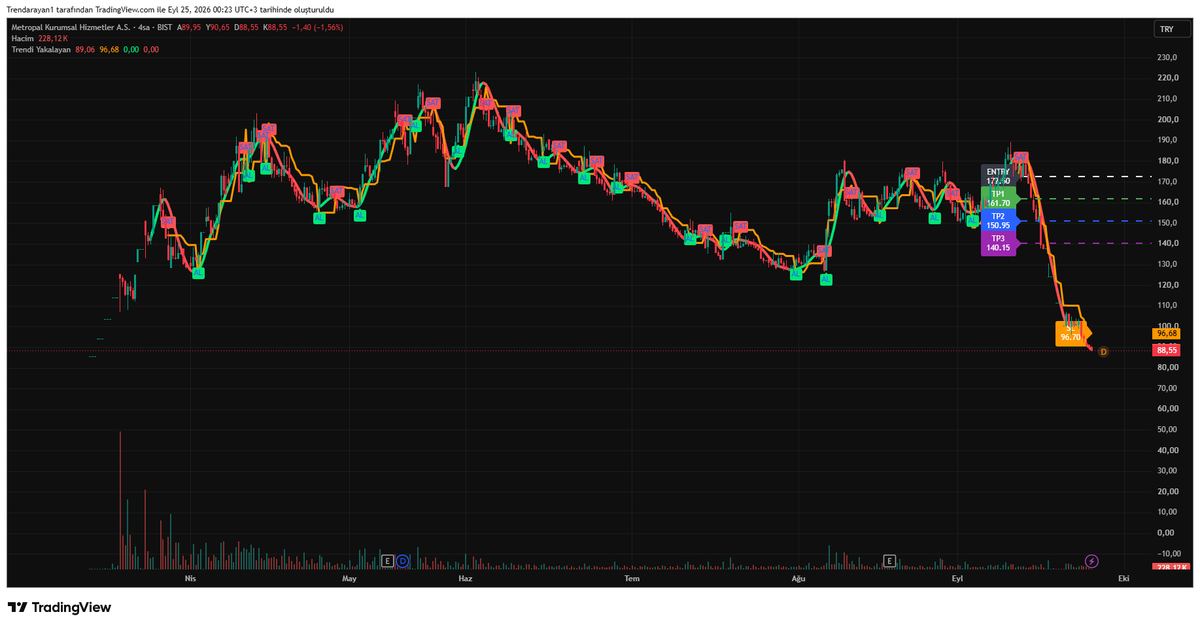Click the May month label

(x=349, y=578)
